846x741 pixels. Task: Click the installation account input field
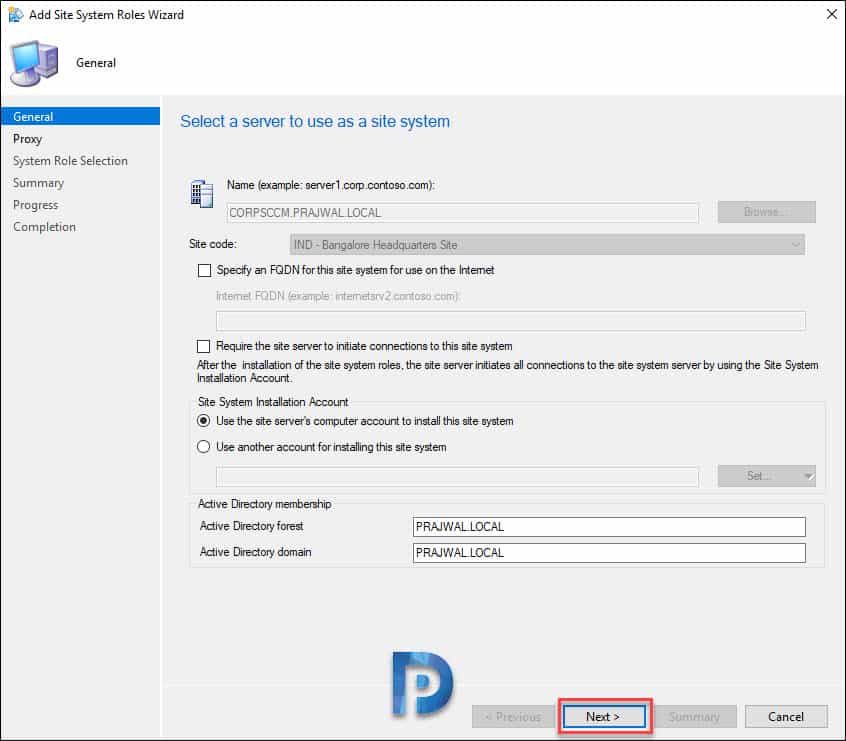click(458, 477)
